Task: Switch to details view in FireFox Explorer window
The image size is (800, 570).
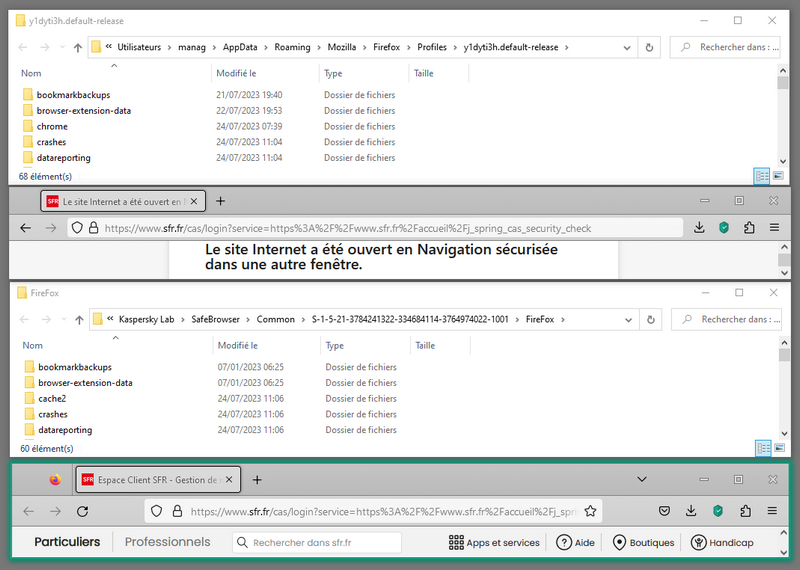Action: coord(763,449)
